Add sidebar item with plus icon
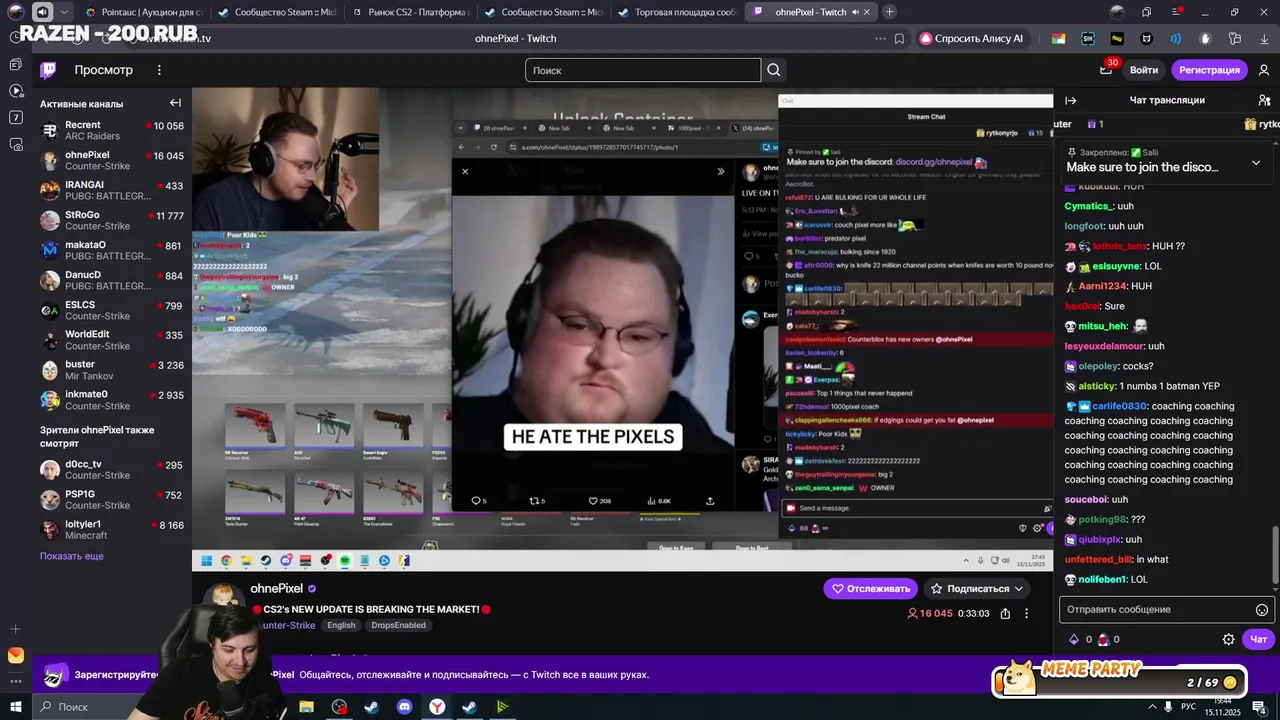This screenshot has height=720, width=1280. 15,629
